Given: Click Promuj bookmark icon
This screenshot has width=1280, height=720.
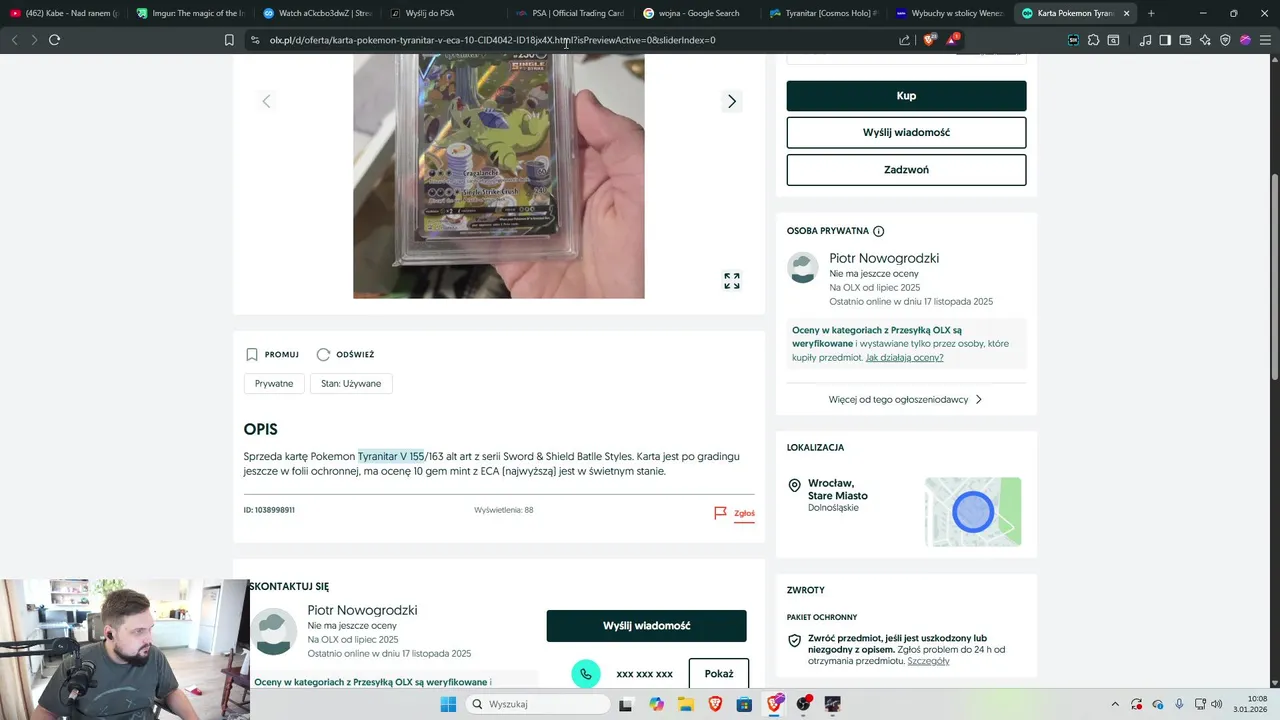Looking at the screenshot, I should tap(252, 354).
